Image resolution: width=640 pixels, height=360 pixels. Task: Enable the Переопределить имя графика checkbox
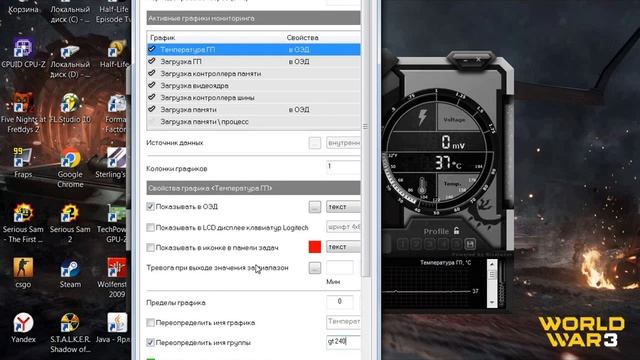(150, 322)
